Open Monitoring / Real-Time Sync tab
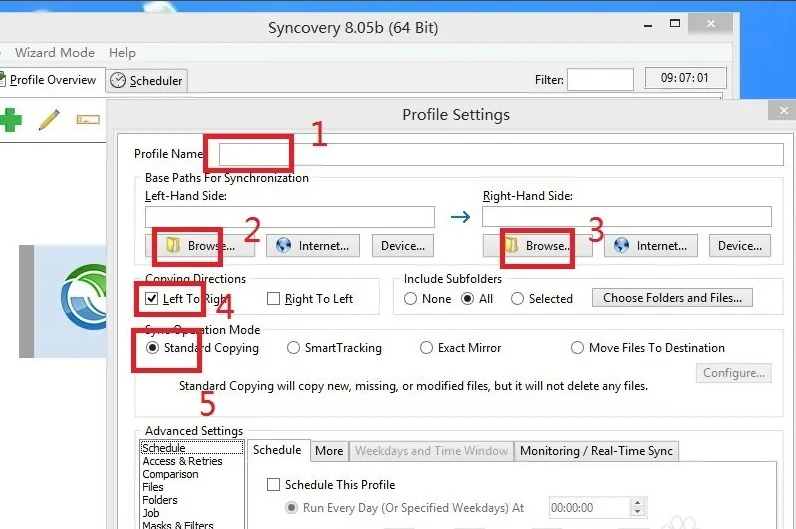Viewport: 796px width, 529px height. (x=596, y=451)
